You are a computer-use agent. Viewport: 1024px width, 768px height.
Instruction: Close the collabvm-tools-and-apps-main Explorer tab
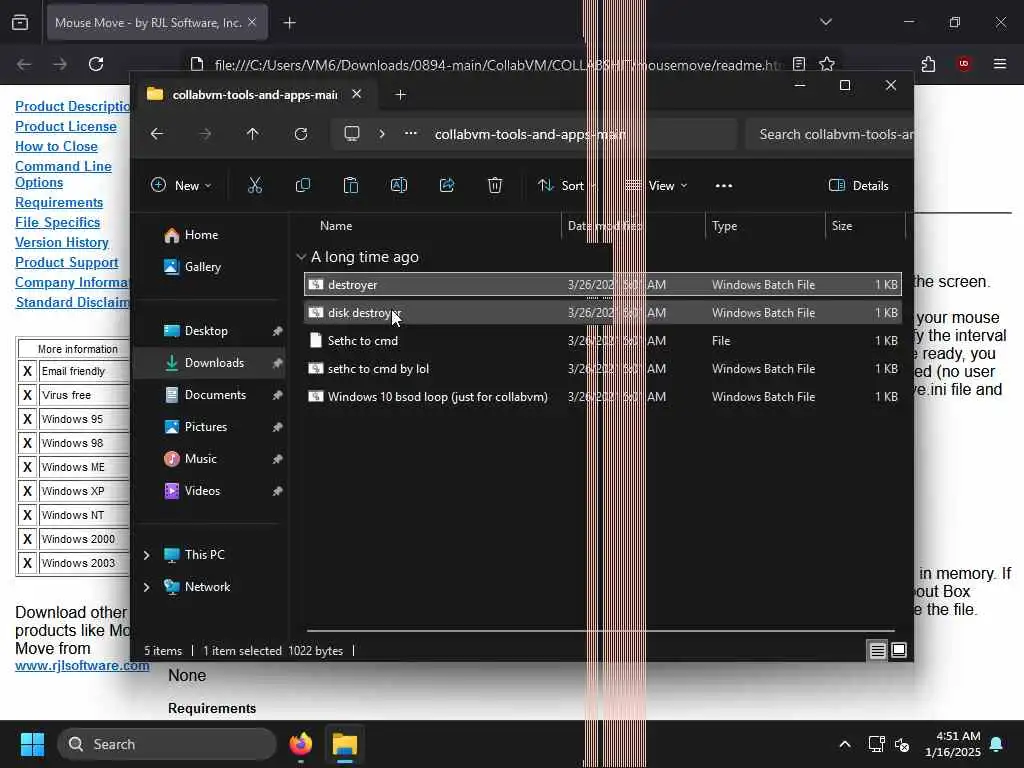[x=357, y=94]
